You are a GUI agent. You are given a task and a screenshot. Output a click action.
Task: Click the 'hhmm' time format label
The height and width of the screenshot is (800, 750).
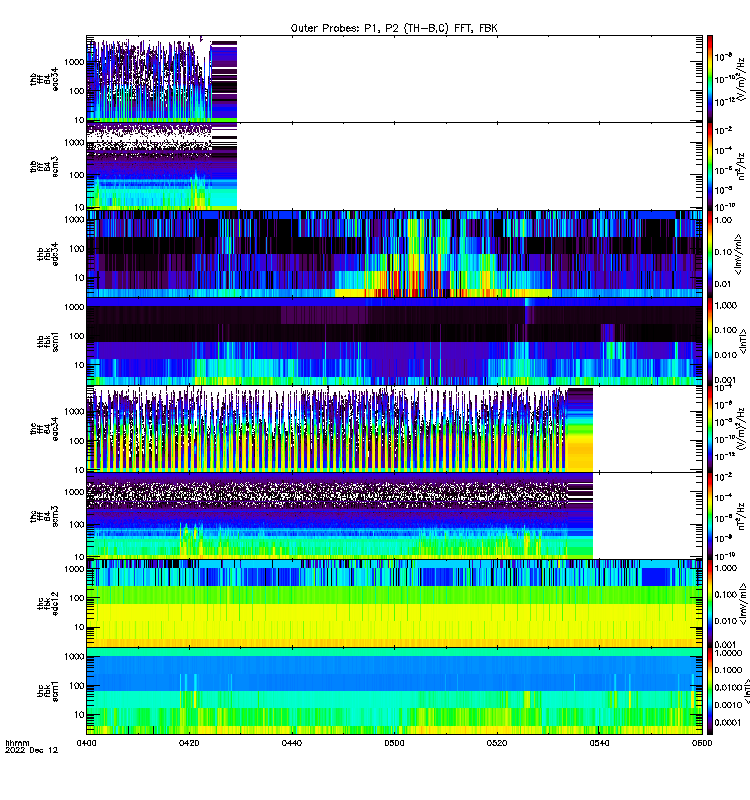pyautogui.click(x=17, y=743)
